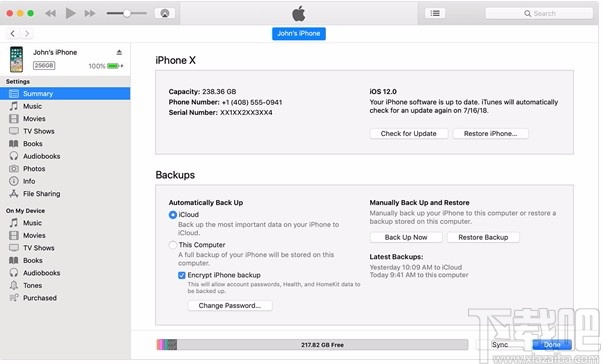Click 'Yesterday 10:09 AM to iCloud' entry

[x=416, y=267]
